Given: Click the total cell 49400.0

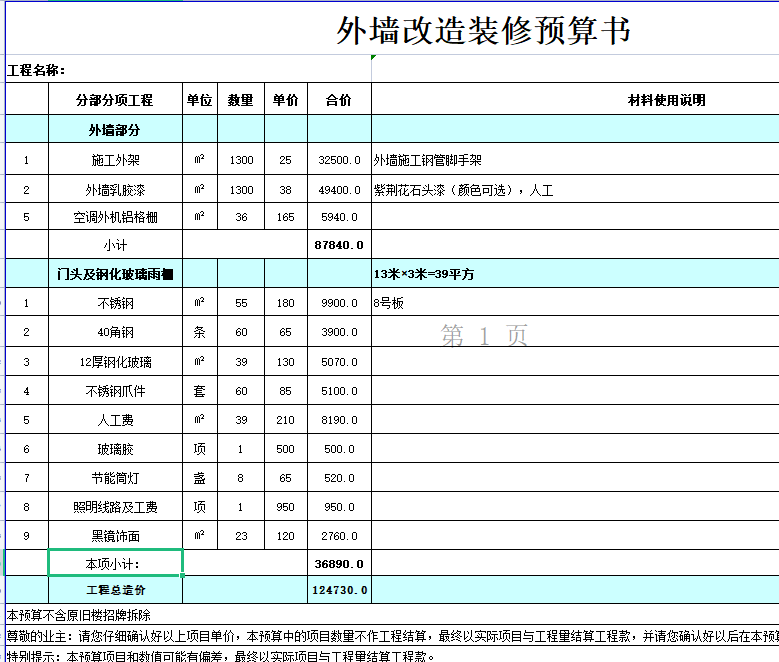Looking at the screenshot, I should pyautogui.click(x=339, y=189).
